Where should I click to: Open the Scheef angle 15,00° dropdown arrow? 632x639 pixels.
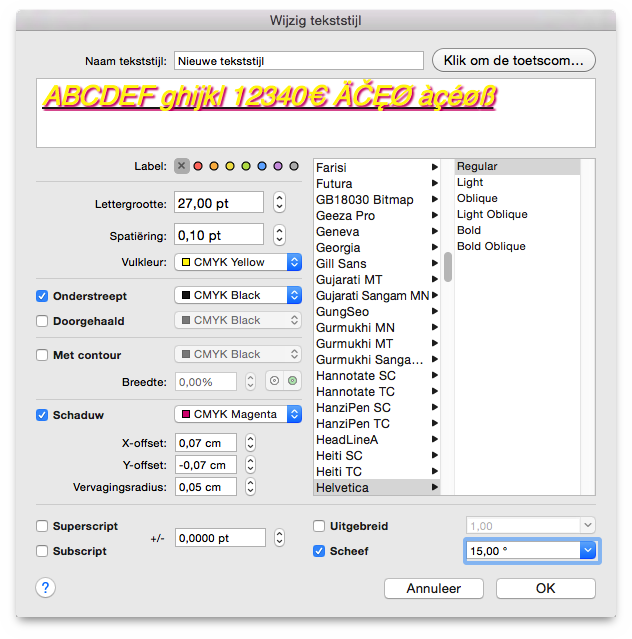pos(588,551)
